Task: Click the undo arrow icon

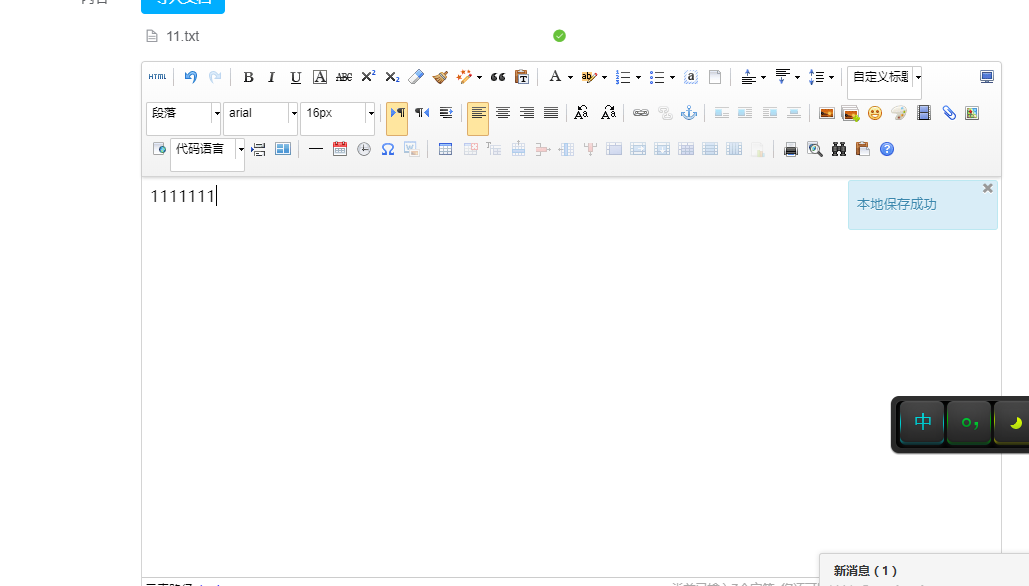Action: pyautogui.click(x=191, y=77)
